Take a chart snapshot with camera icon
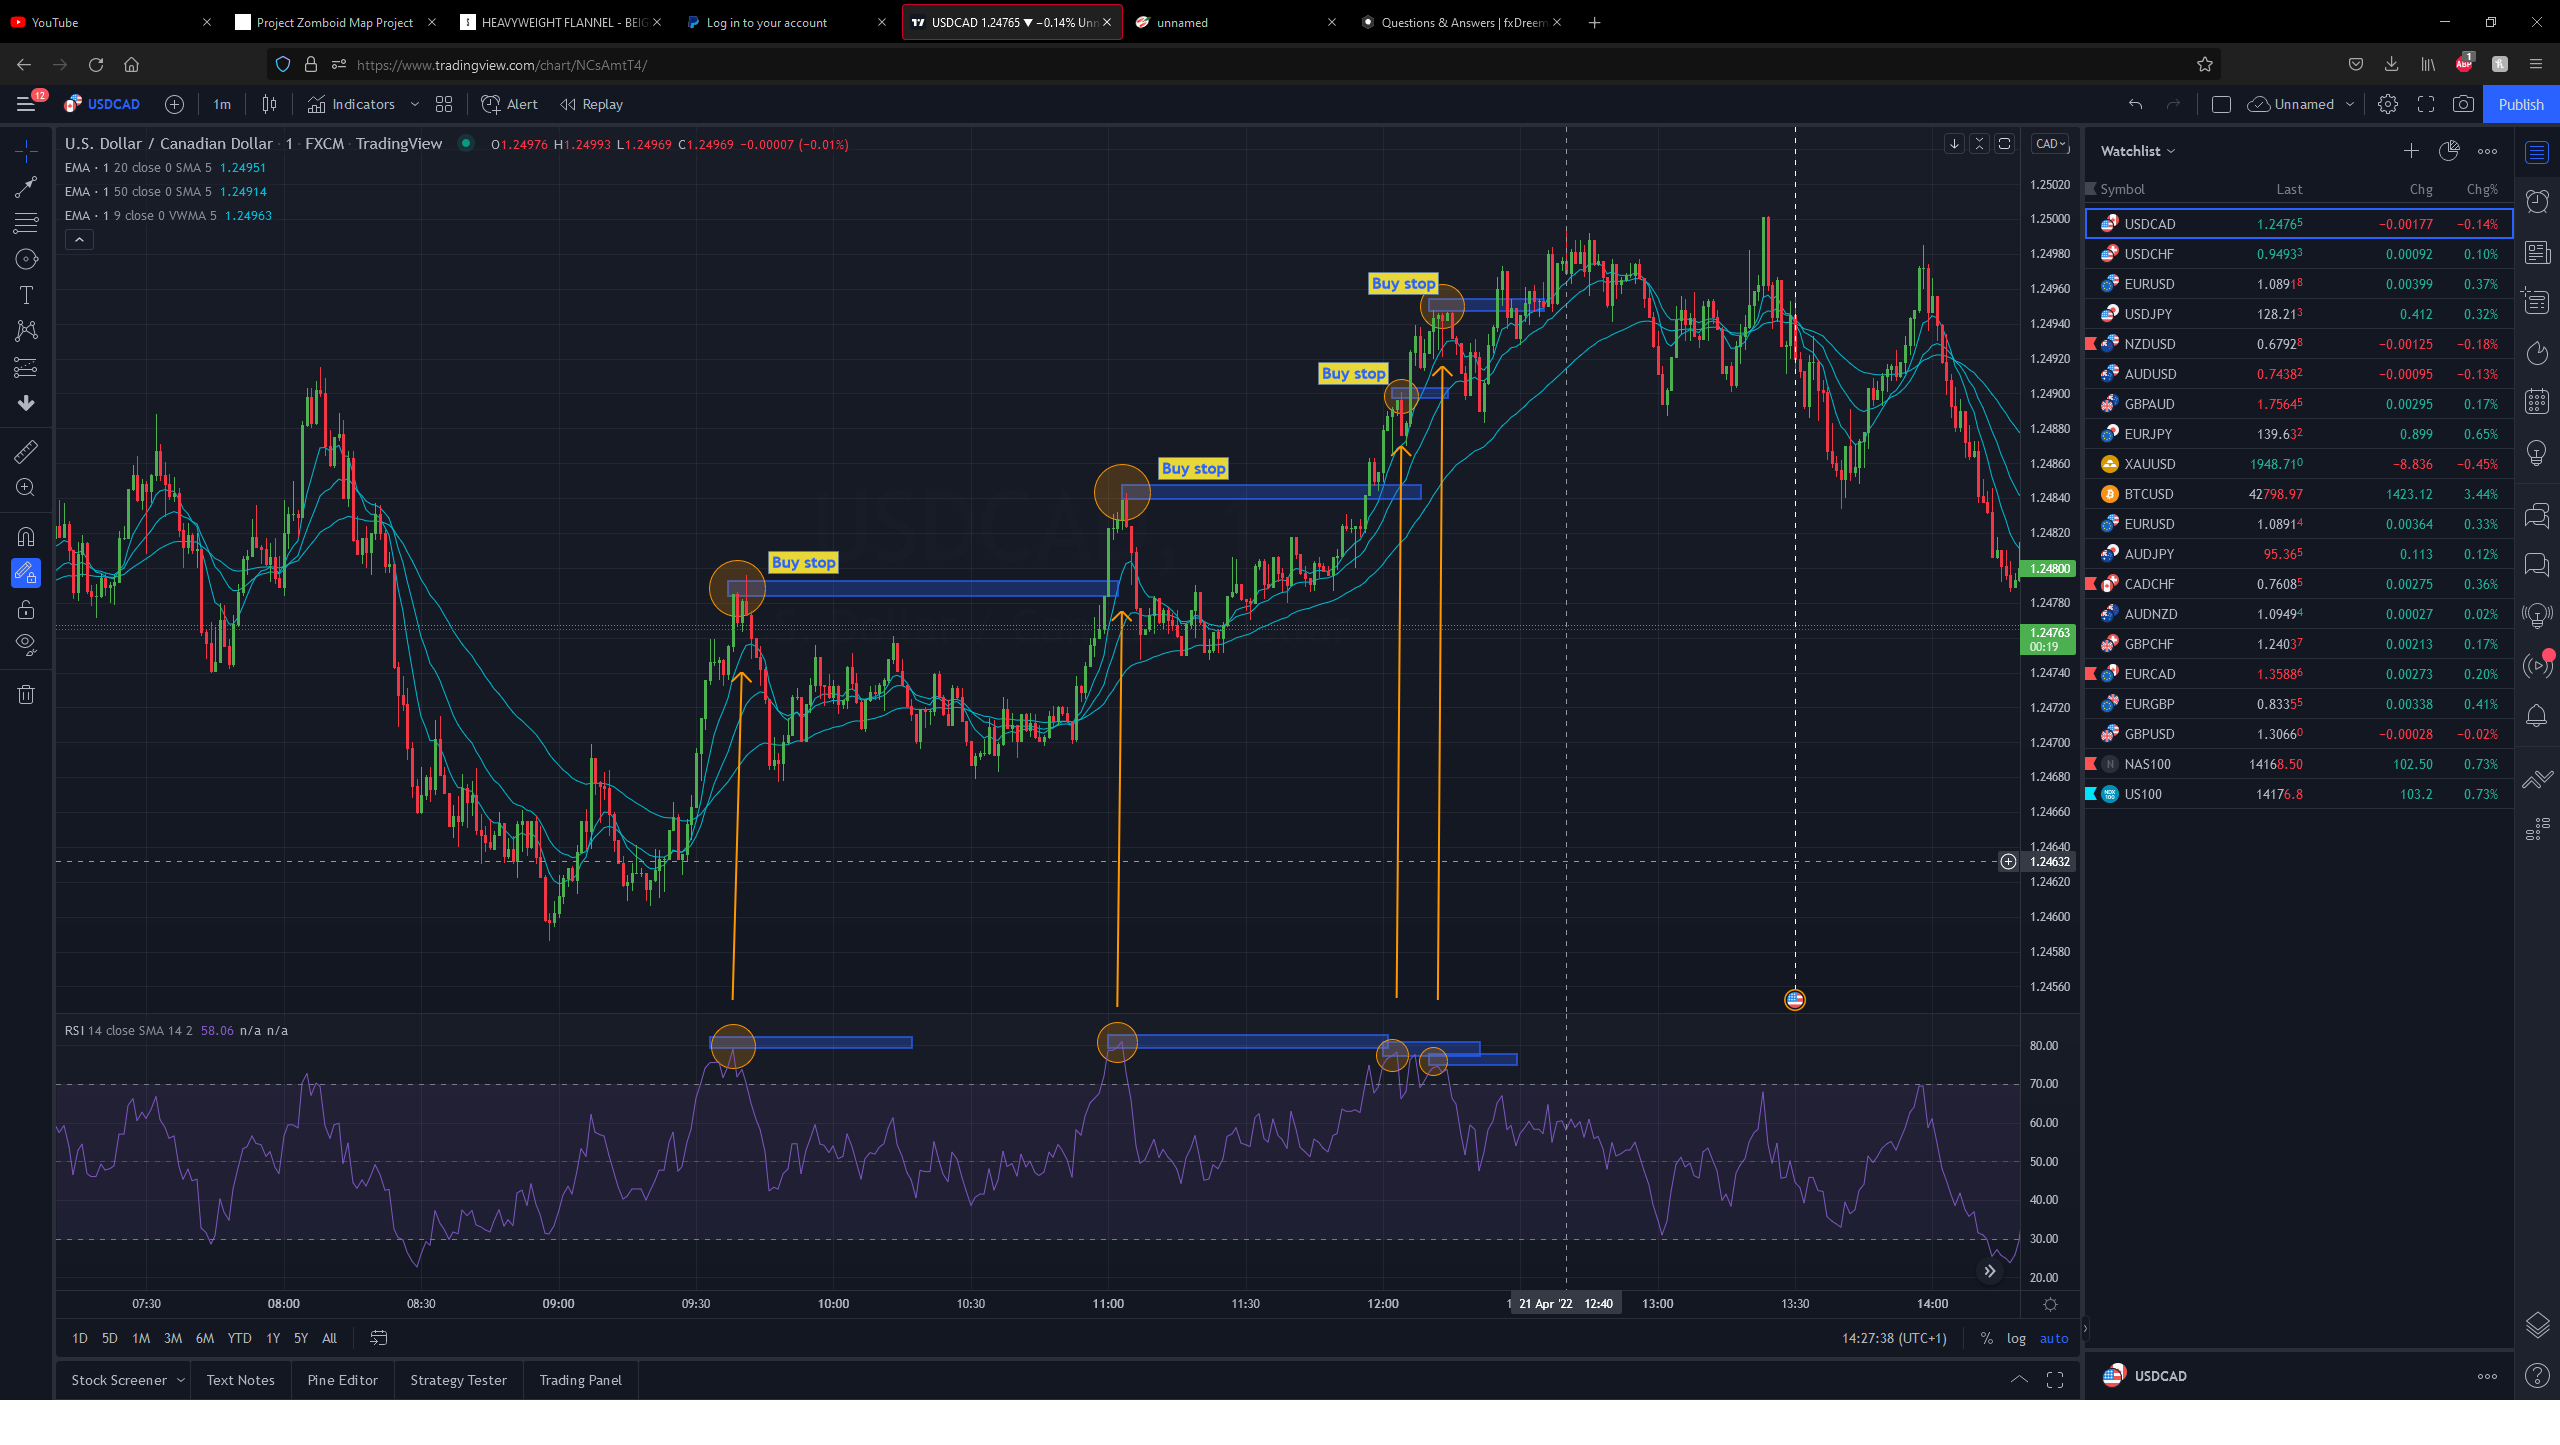This screenshot has width=2560, height=1445. [x=2463, y=104]
